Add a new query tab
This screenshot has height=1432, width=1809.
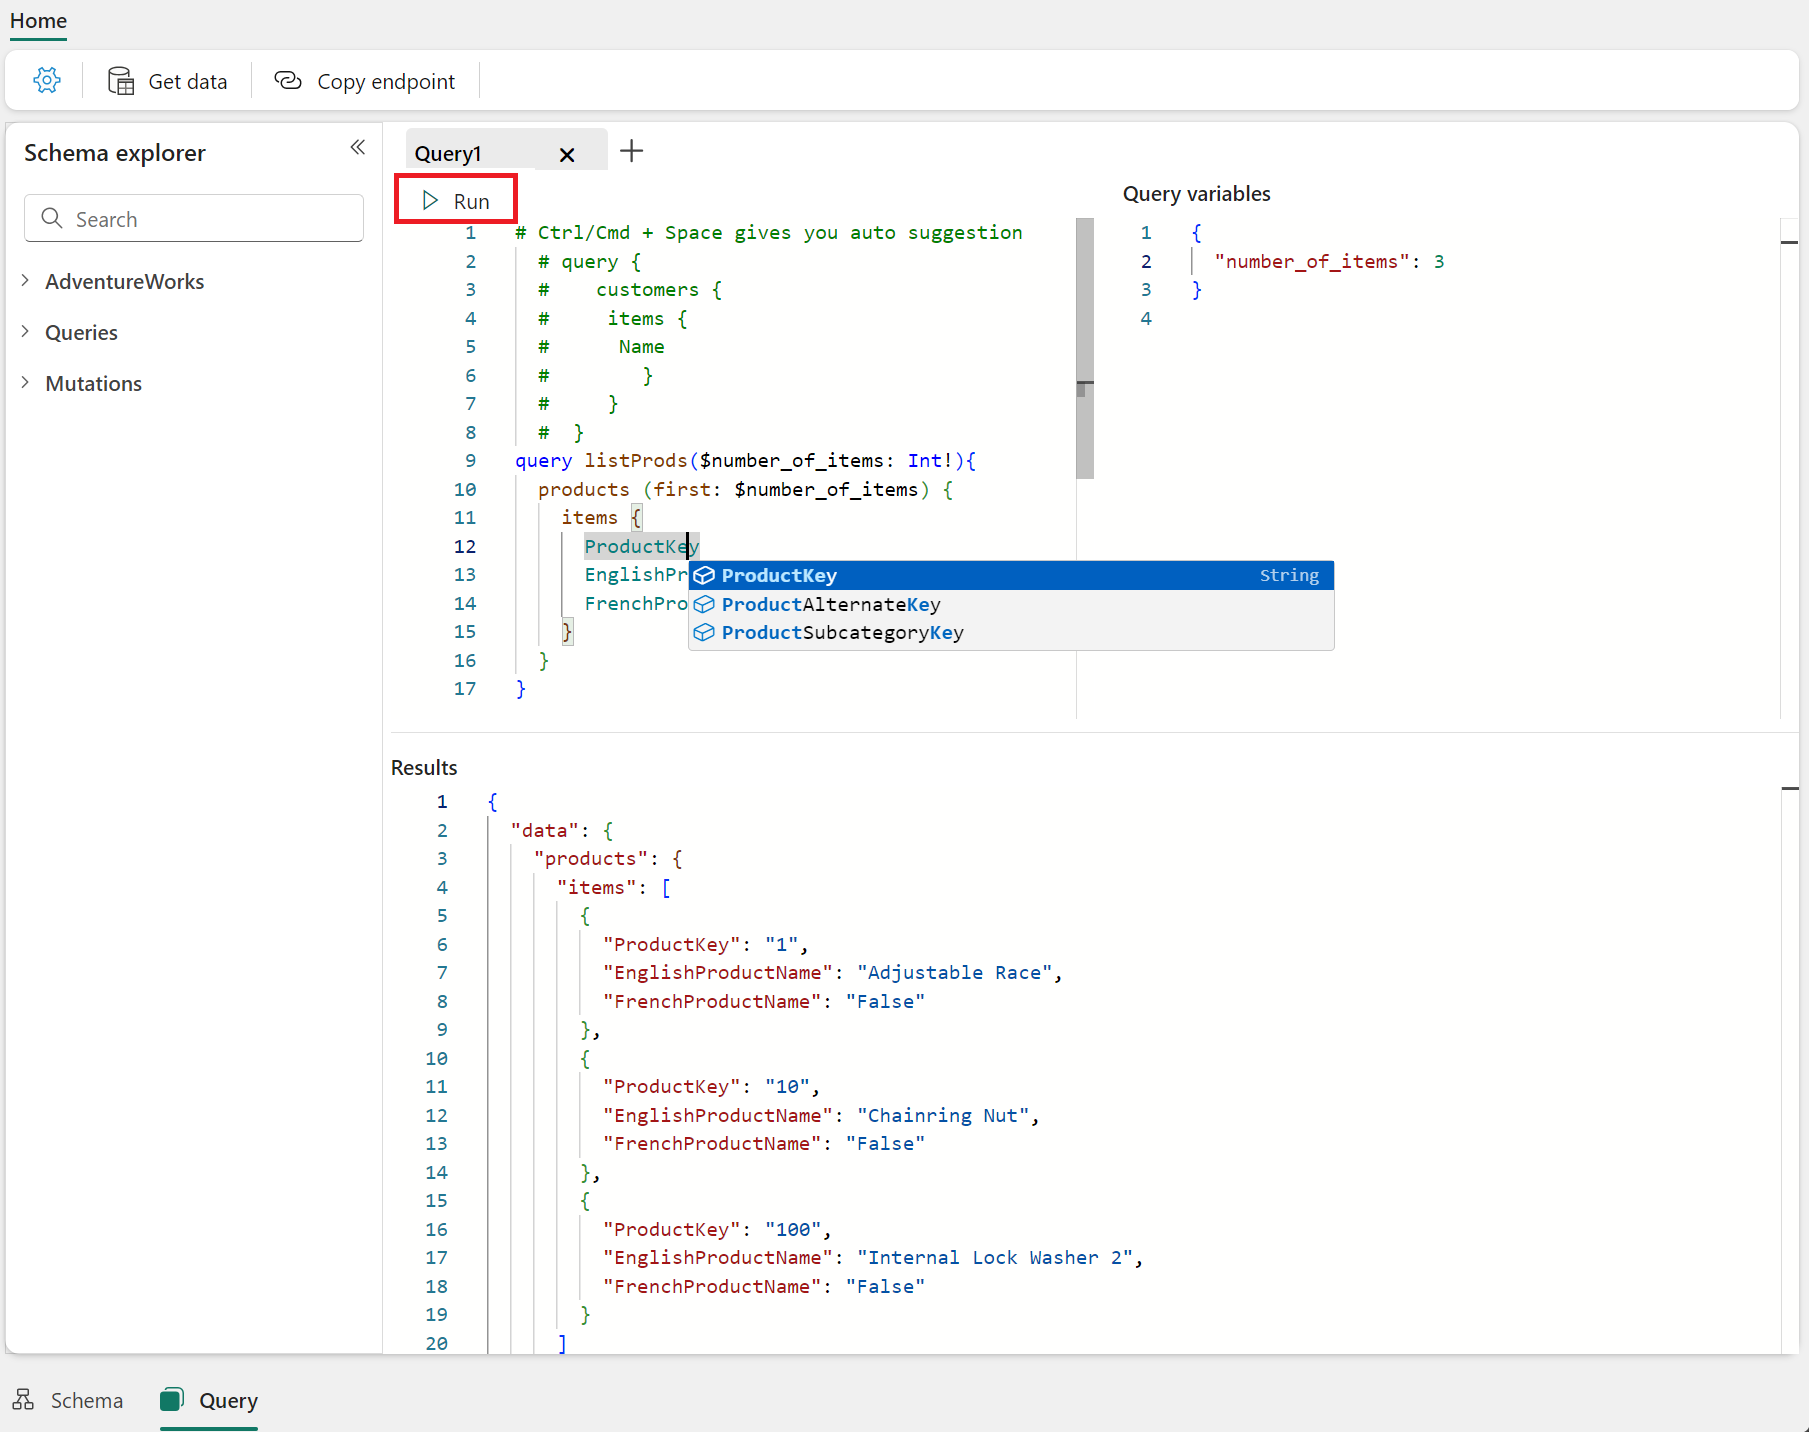click(x=631, y=152)
